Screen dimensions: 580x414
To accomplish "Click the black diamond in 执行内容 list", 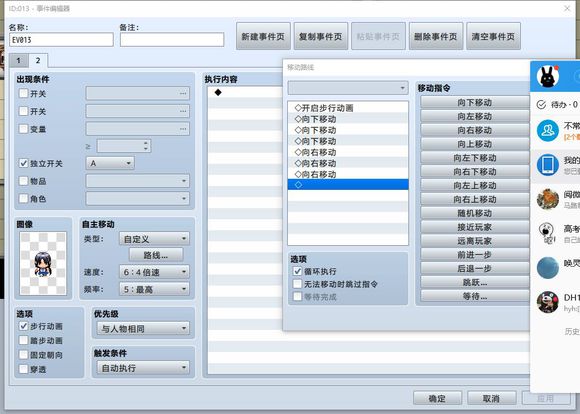I will (218, 92).
